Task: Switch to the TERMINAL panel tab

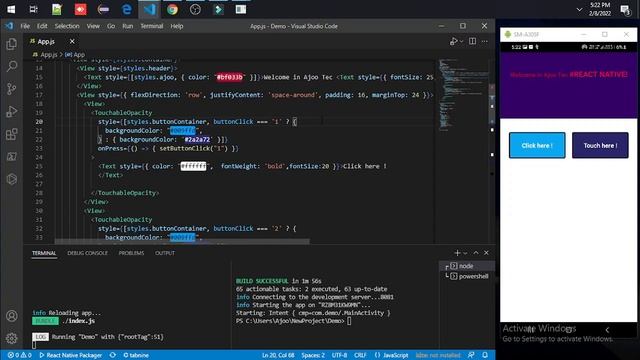Action: tap(44, 253)
